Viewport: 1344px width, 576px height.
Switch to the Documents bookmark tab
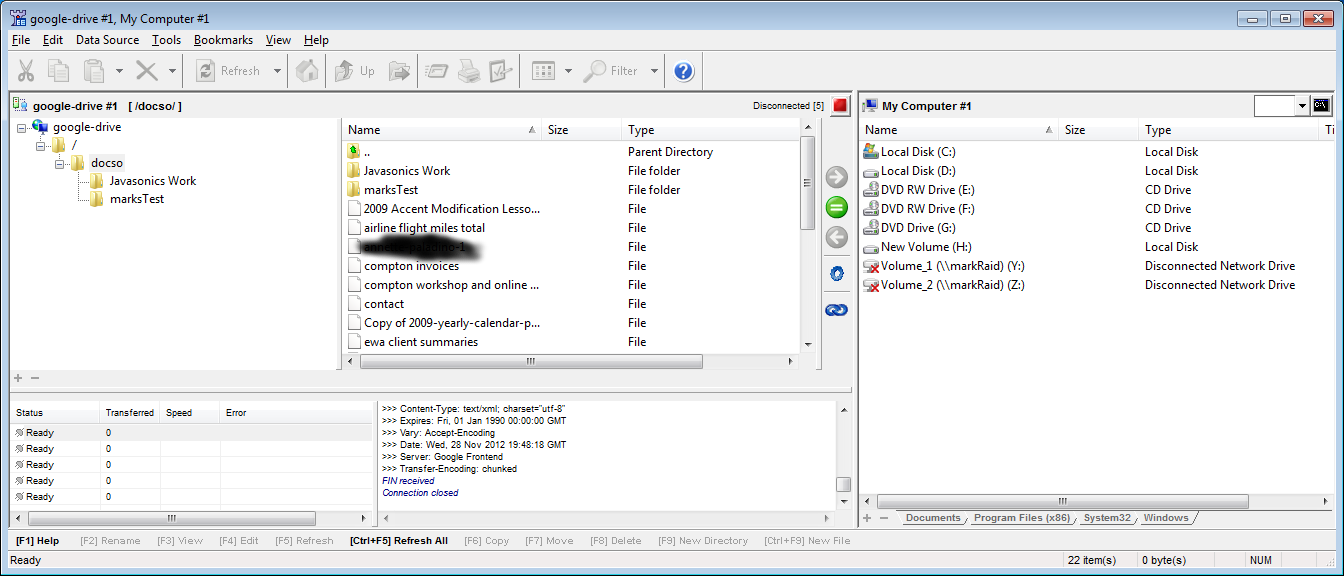[x=932, y=518]
